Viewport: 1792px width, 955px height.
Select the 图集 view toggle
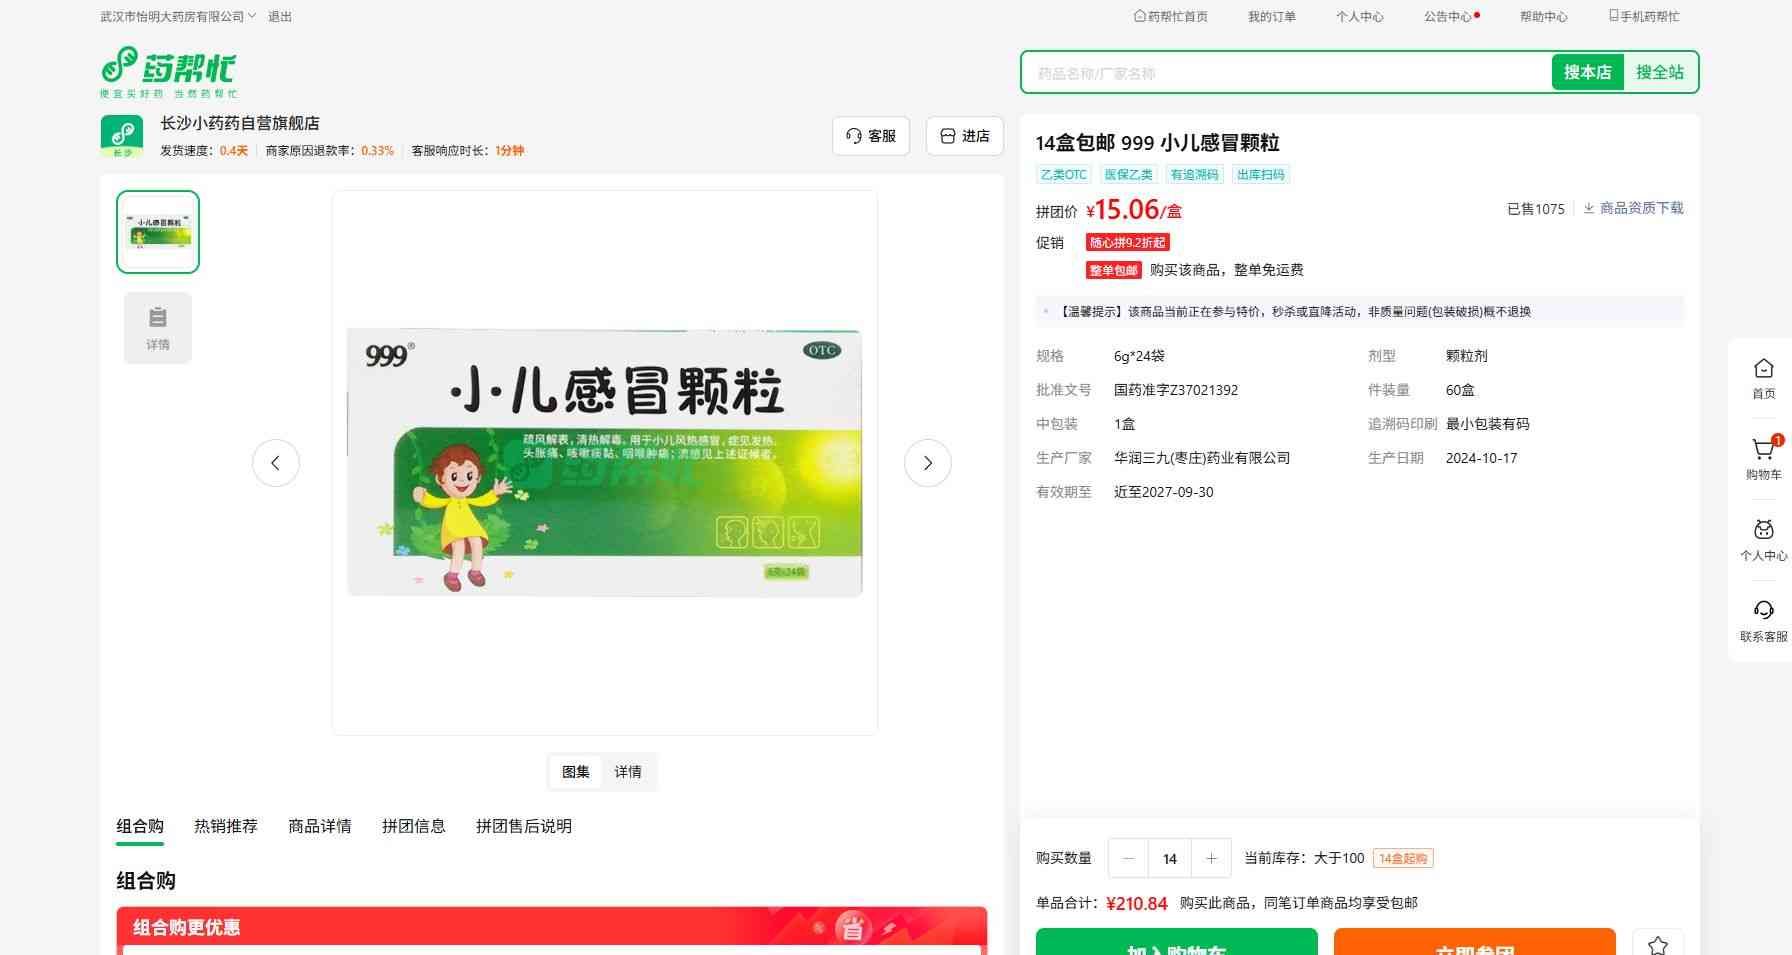[576, 772]
